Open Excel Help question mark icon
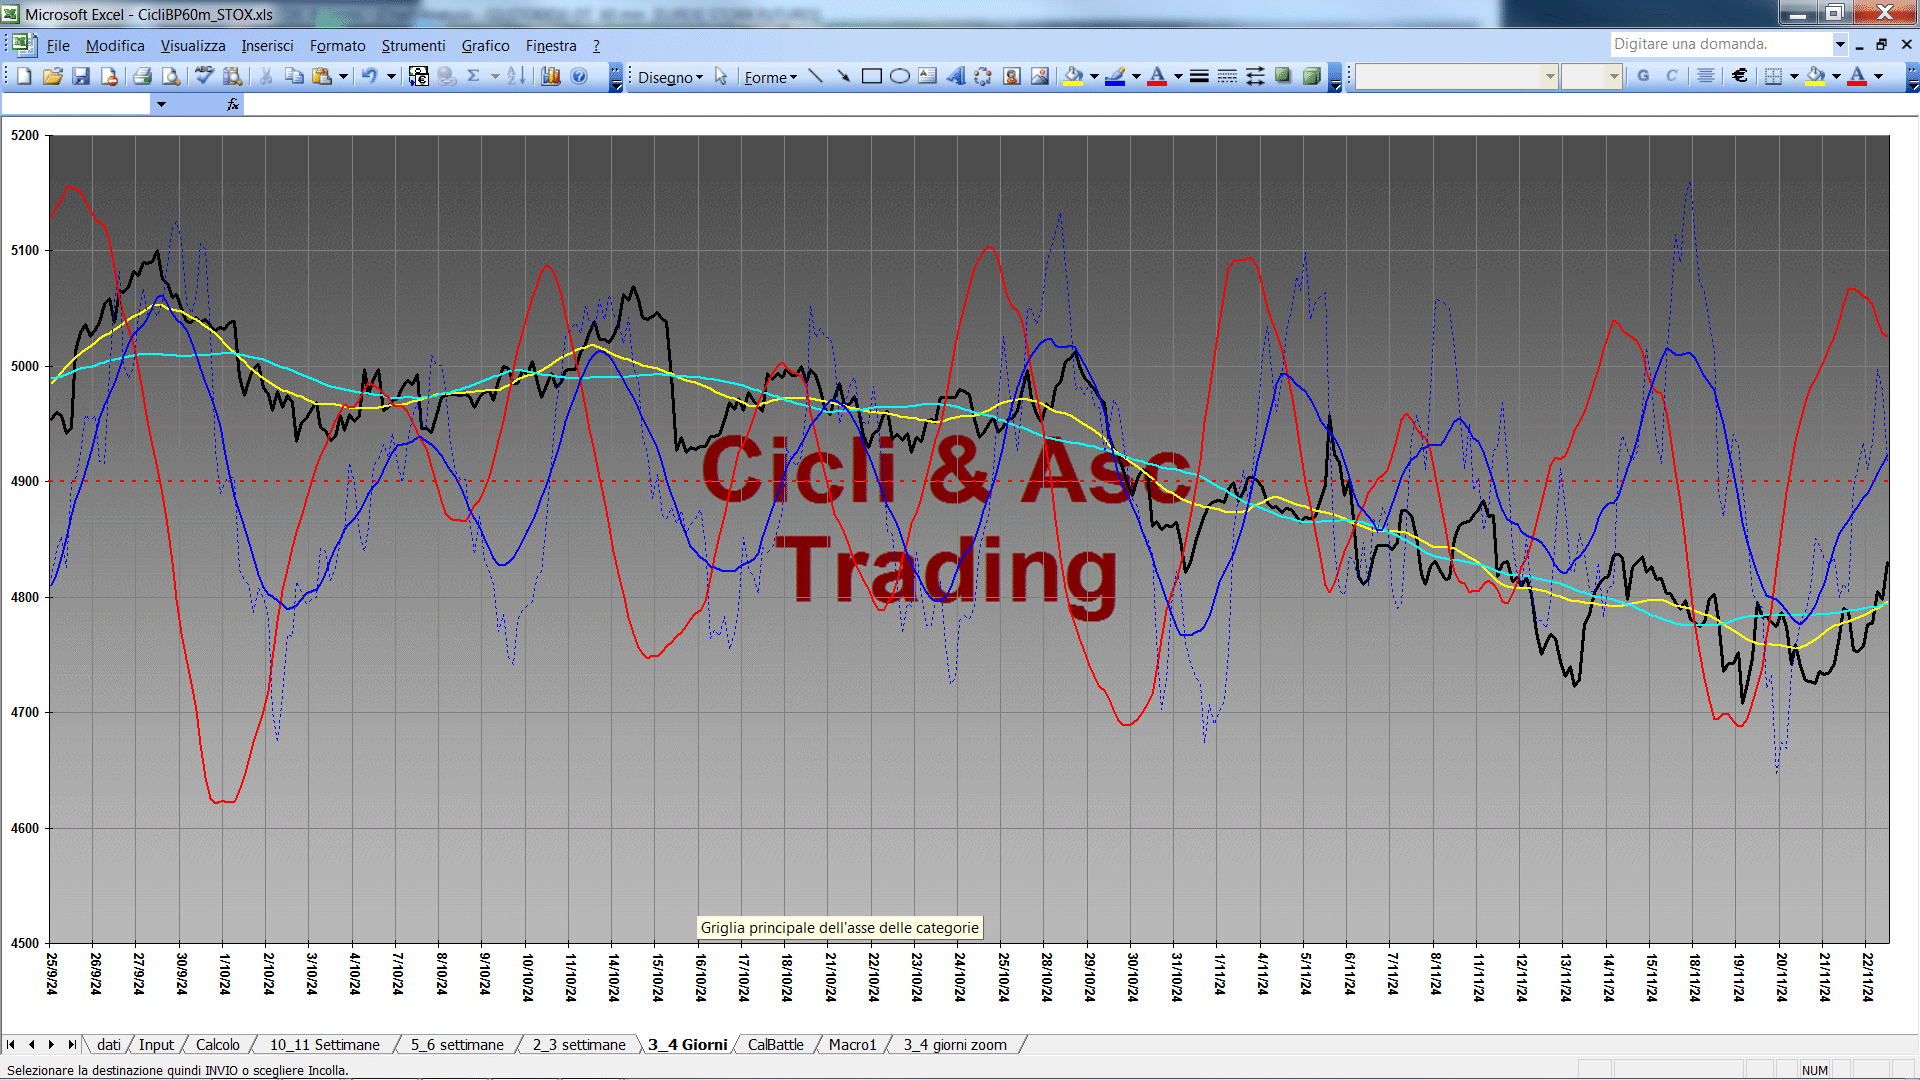Image resolution: width=1920 pixels, height=1080 pixels. 579,76
